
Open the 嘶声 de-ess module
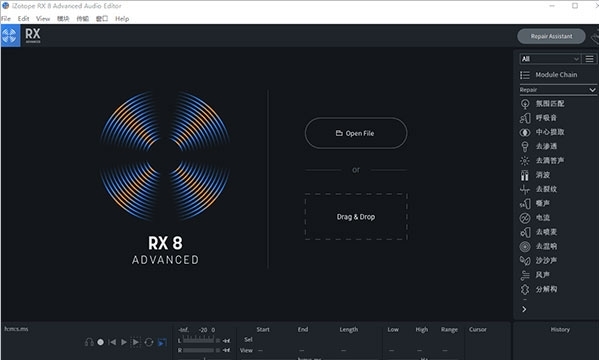click(535, 203)
